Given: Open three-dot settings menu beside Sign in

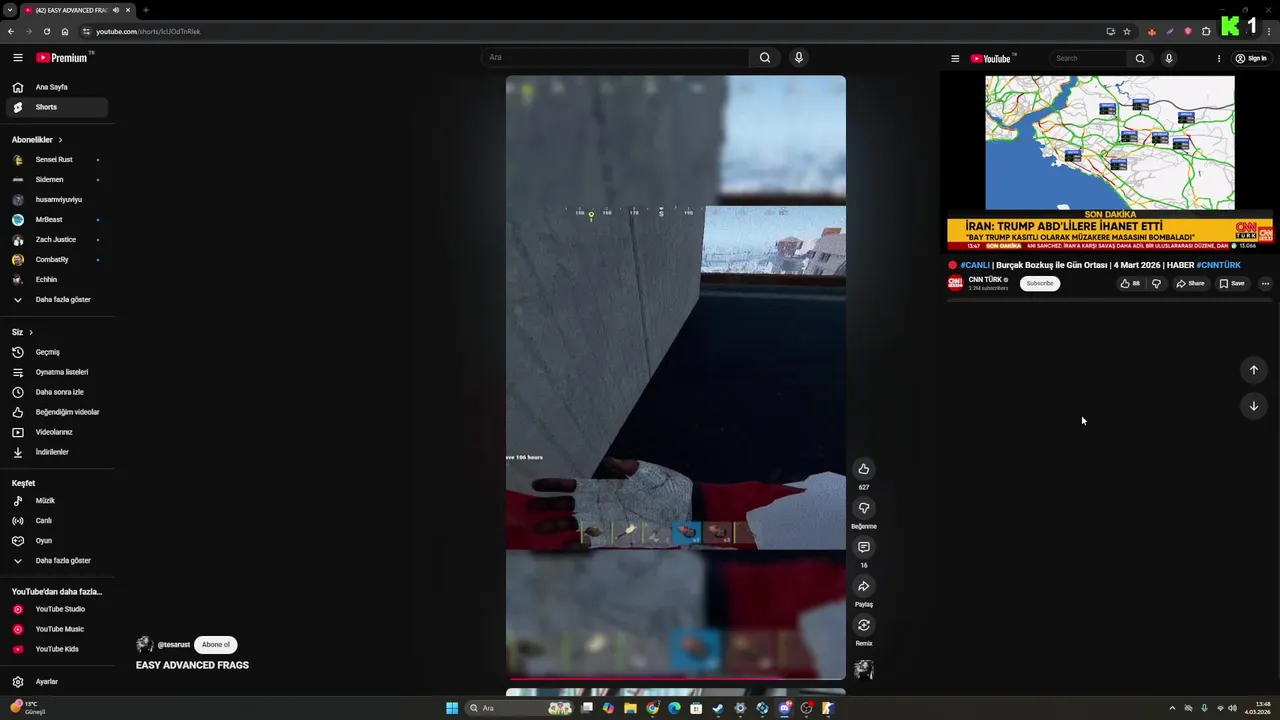Looking at the screenshot, I should (1218, 59).
